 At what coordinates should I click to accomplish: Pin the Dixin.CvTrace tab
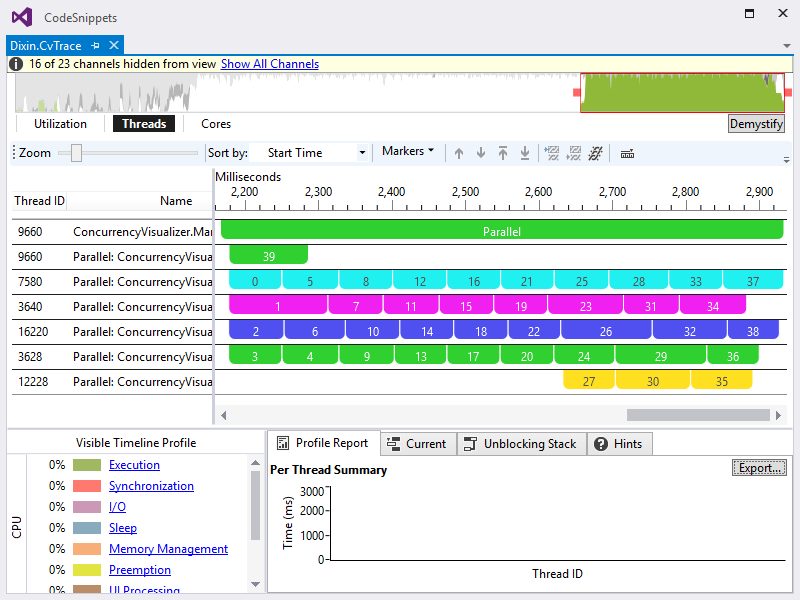(x=95, y=45)
